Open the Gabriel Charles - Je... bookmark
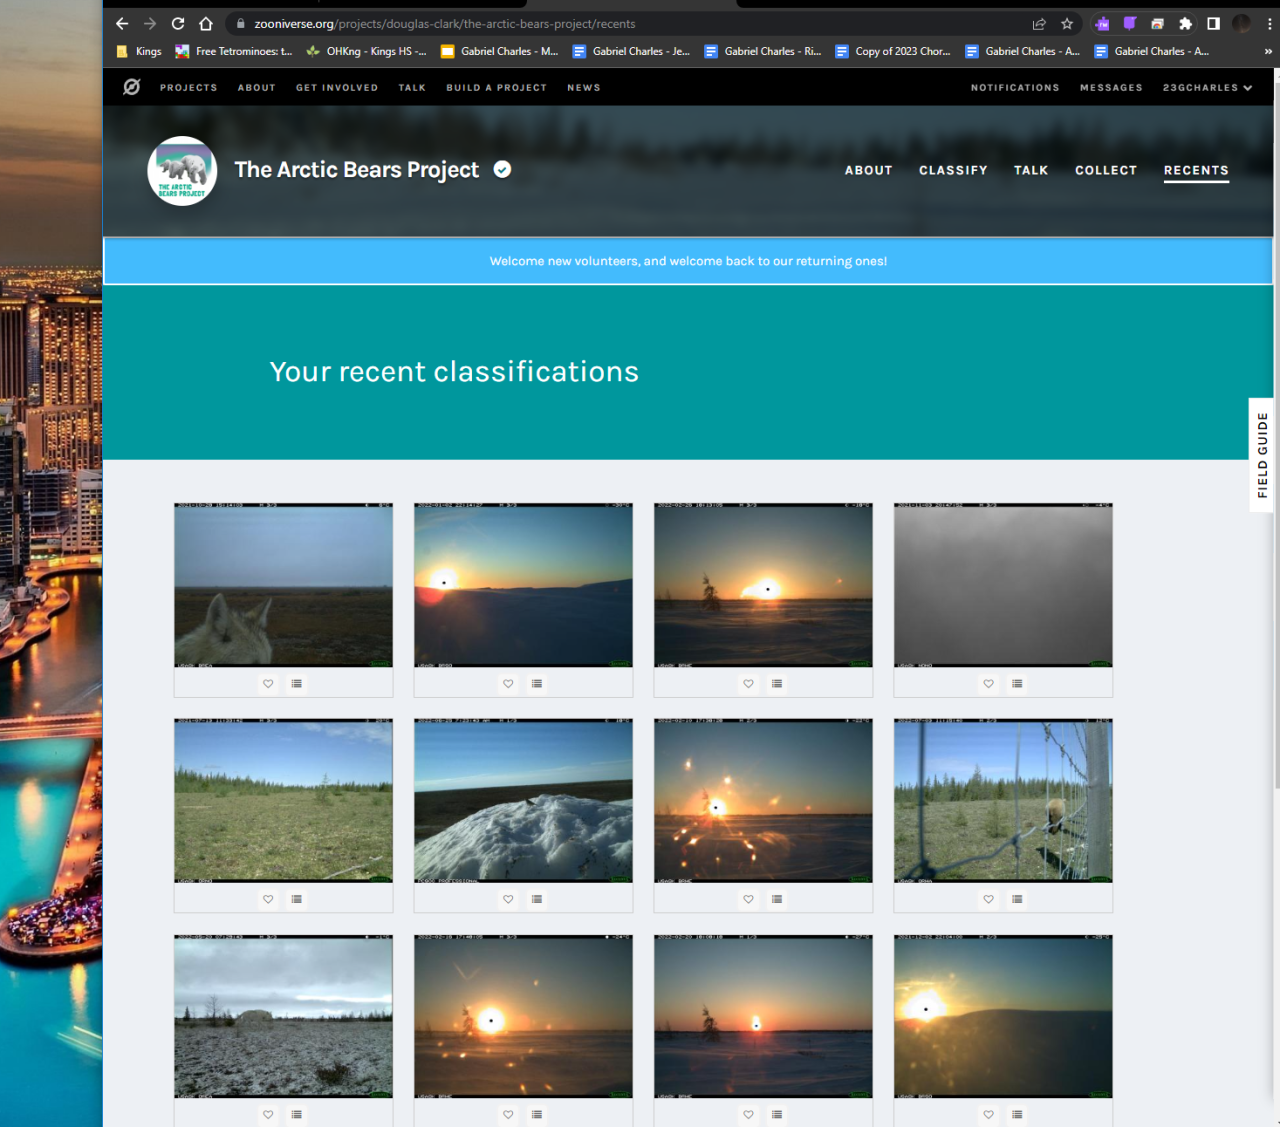This screenshot has width=1280, height=1127. point(631,51)
